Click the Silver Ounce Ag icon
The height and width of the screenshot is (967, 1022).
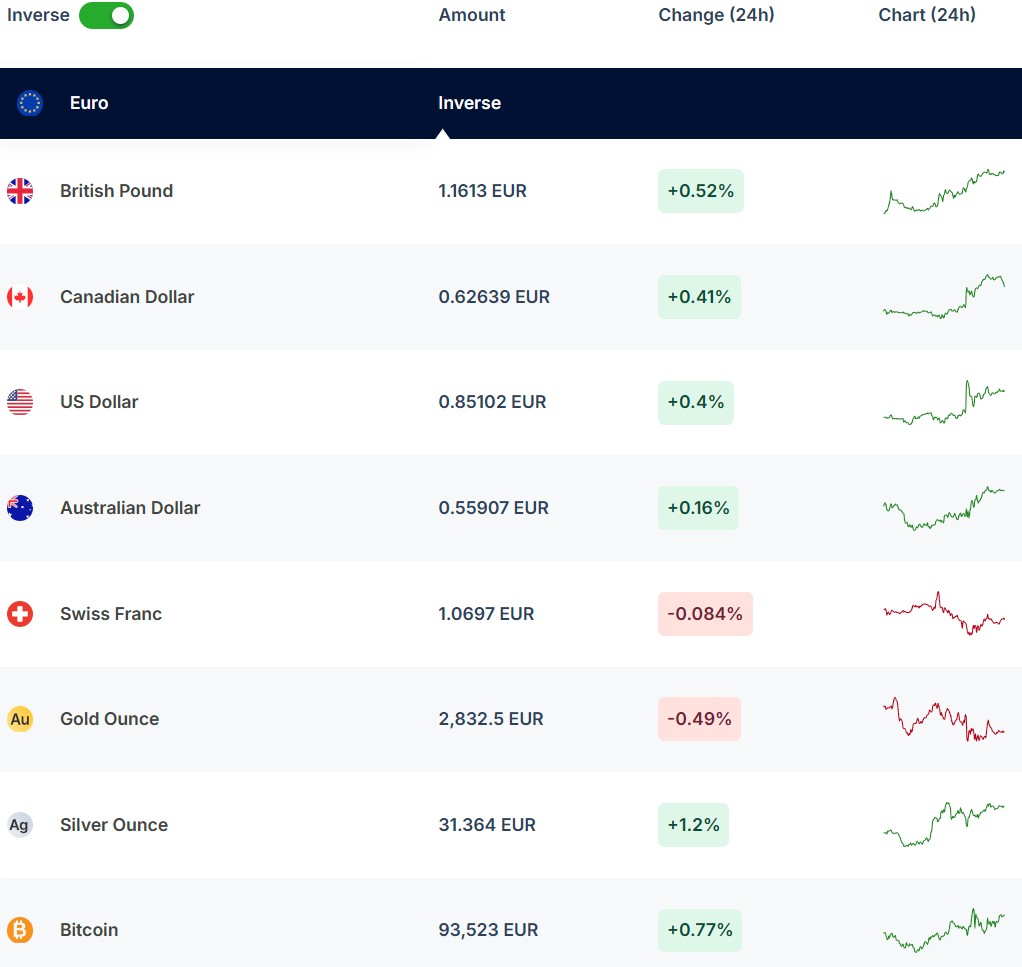click(20, 825)
